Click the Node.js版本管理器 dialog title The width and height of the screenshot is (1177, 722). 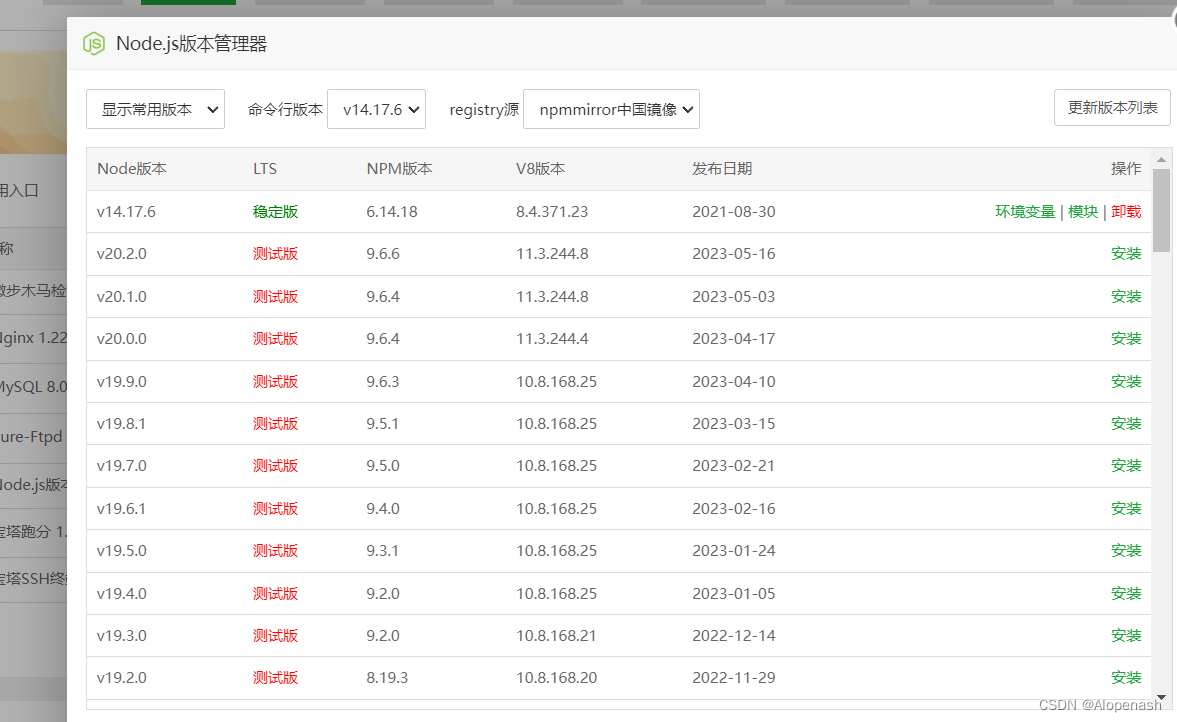coord(191,44)
